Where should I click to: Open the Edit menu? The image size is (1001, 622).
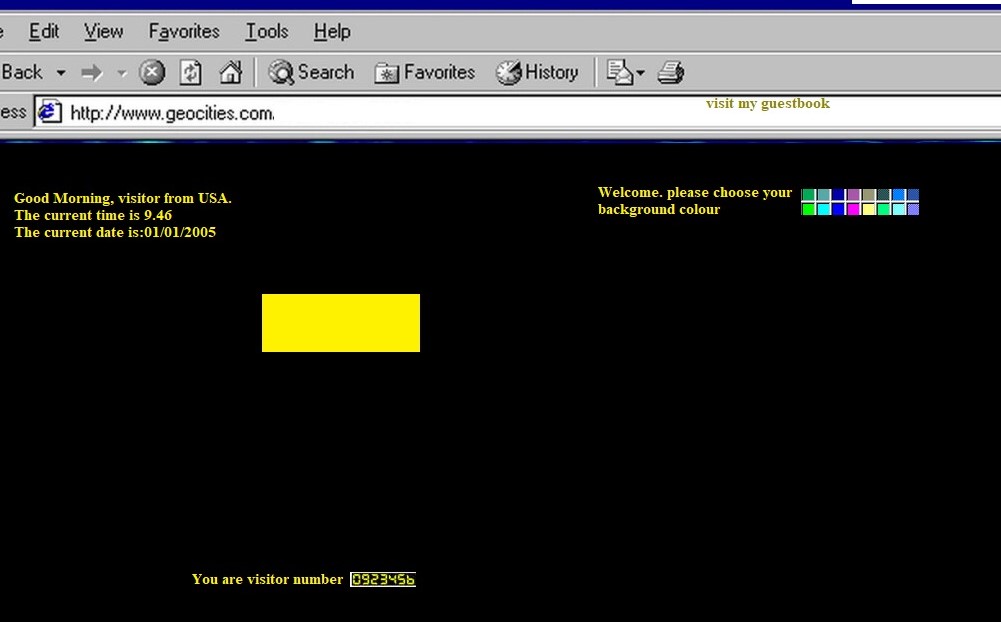[43, 31]
